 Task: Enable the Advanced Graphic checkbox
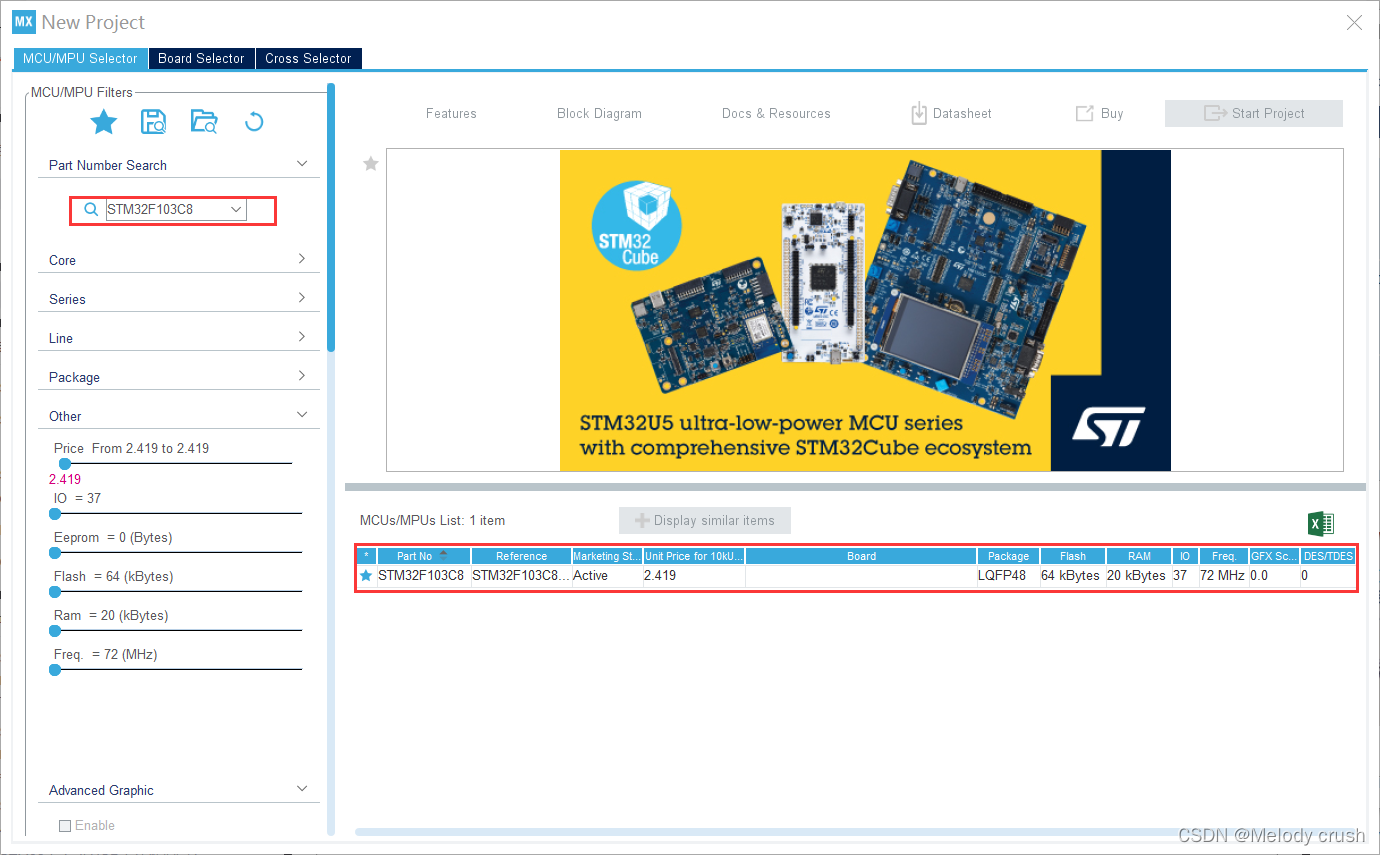(x=65, y=825)
